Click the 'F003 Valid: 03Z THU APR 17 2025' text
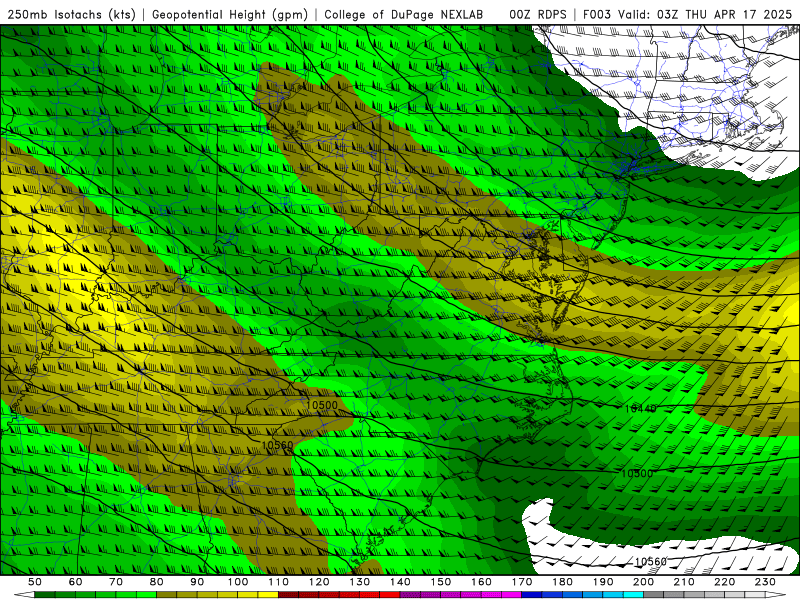800x600 pixels. pyautogui.click(x=688, y=14)
